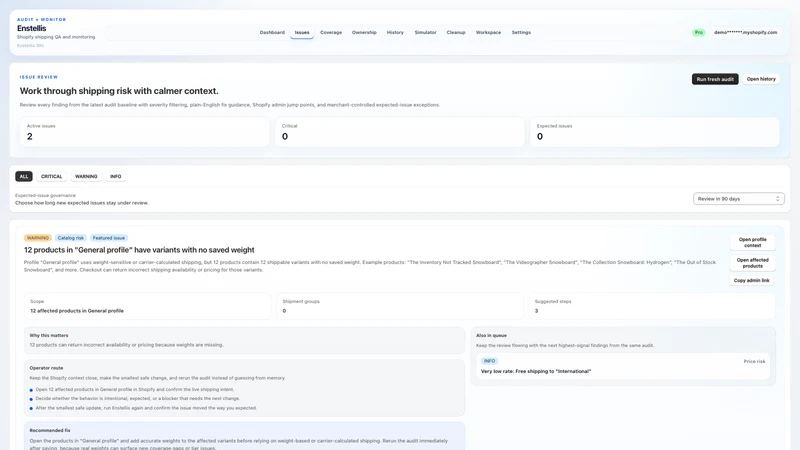The height and width of the screenshot is (450, 800).
Task: Filter issues by CRITICAL severity
Action: pyautogui.click(x=52, y=176)
